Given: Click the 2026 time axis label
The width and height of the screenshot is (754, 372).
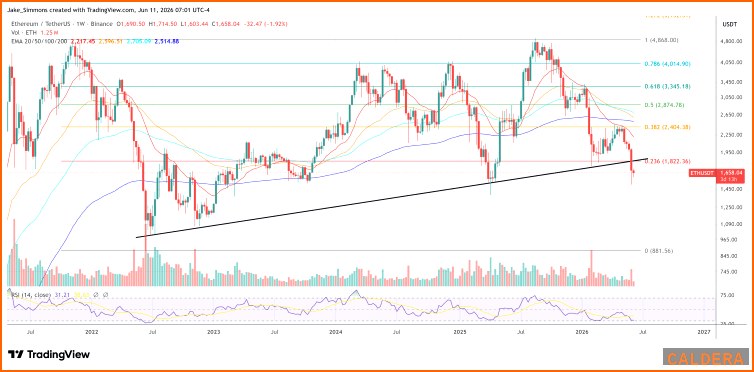Looking at the screenshot, I should point(582,332).
